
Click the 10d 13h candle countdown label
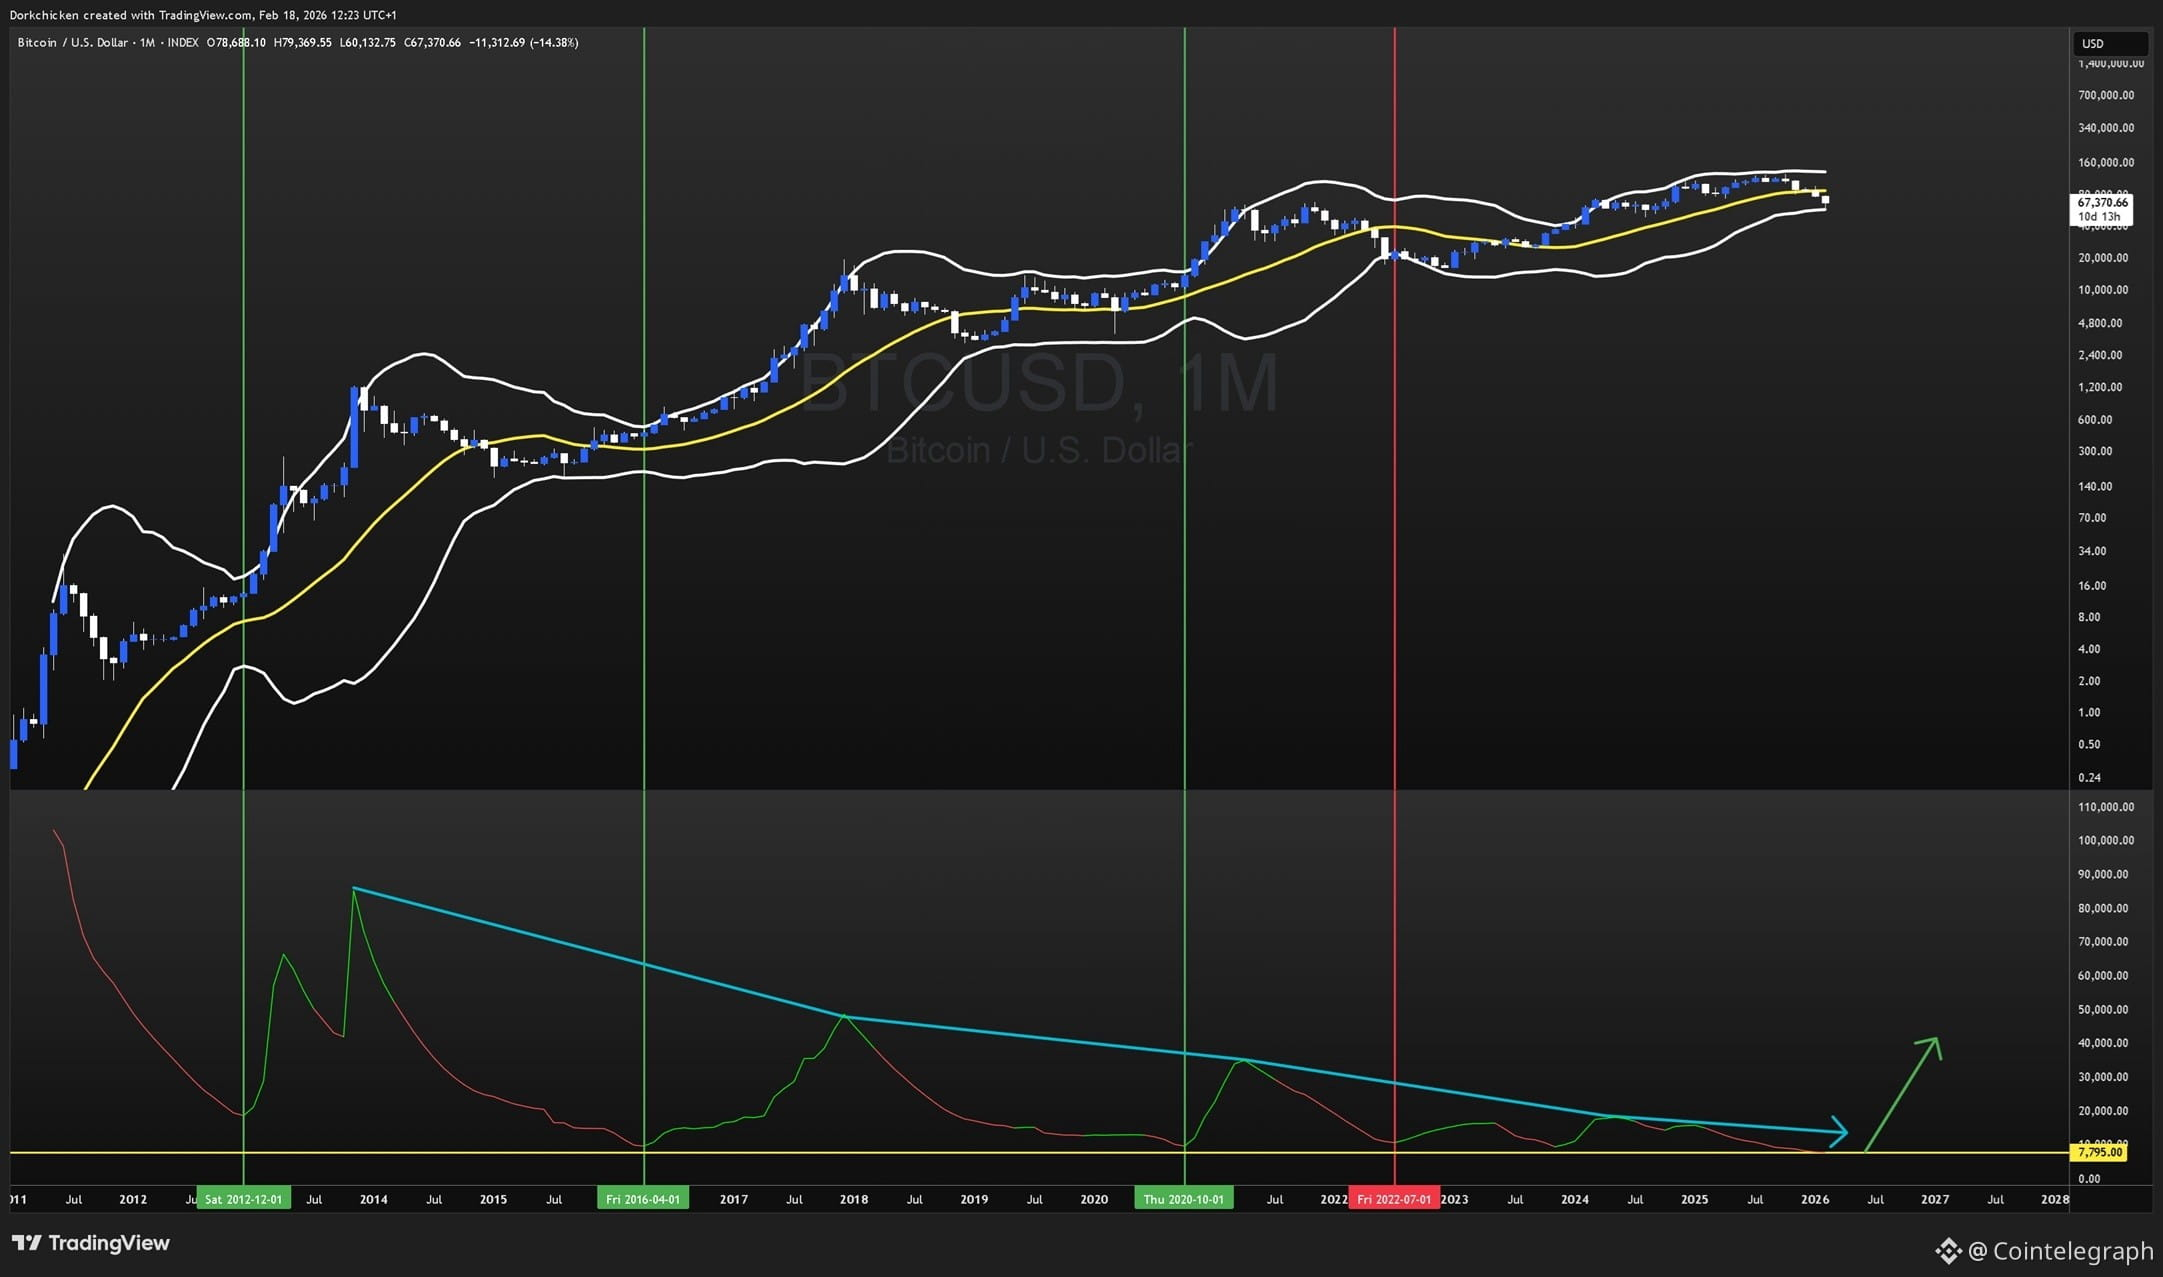click(2099, 216)
